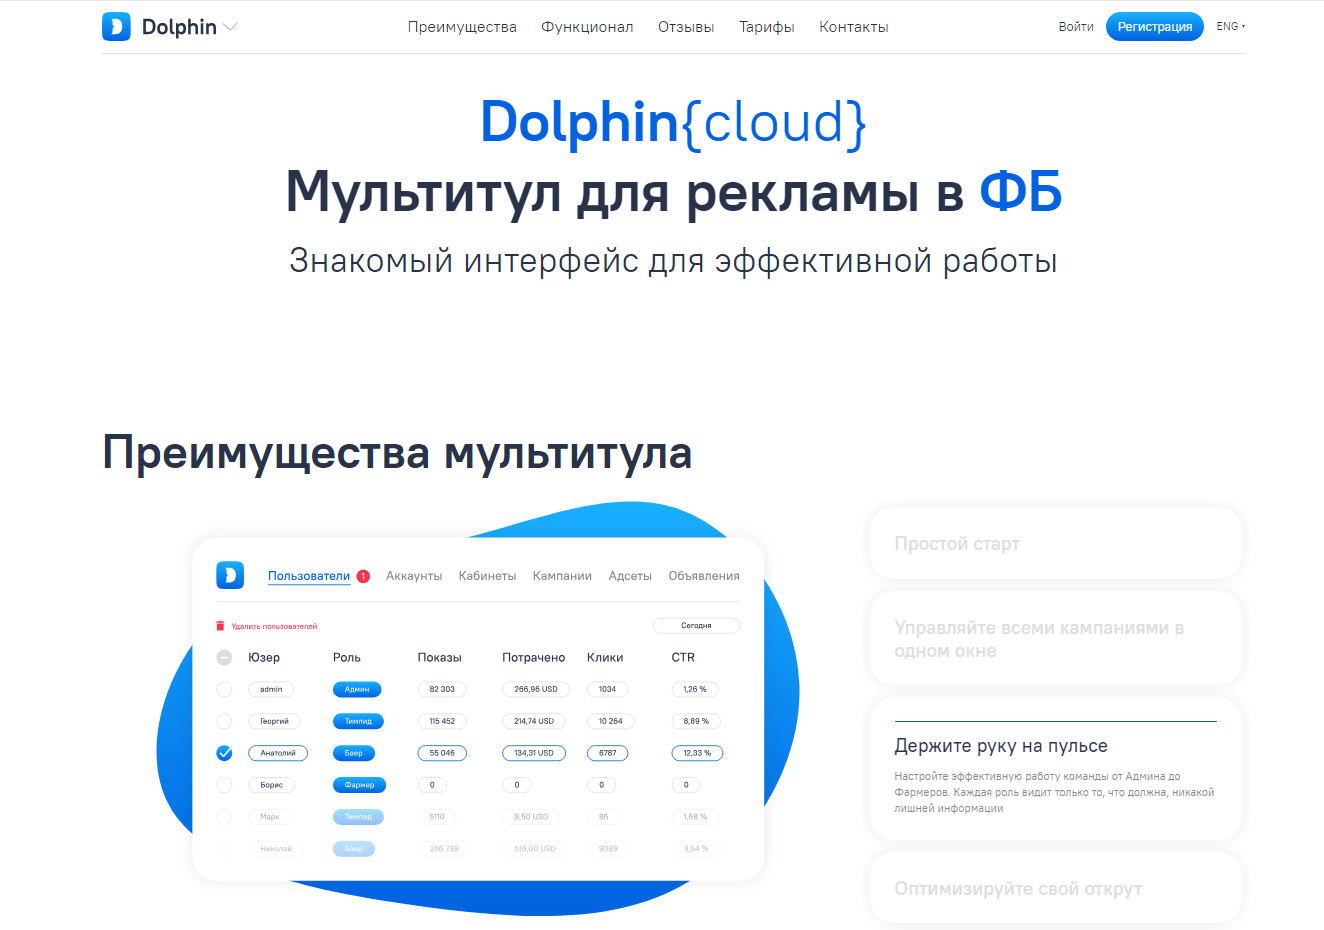Select Адсеты tab in preview

pos(630,576)
